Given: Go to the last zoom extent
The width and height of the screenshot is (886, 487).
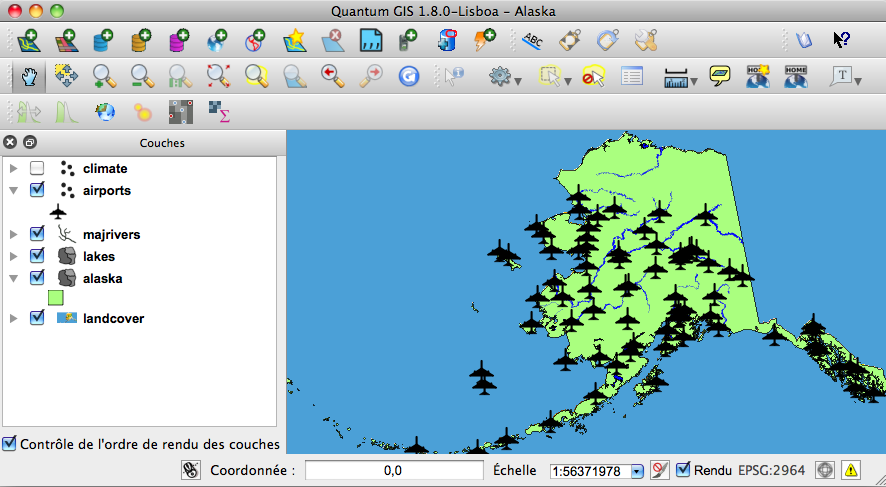Looking at the screenshot, I should pos(332,76).
